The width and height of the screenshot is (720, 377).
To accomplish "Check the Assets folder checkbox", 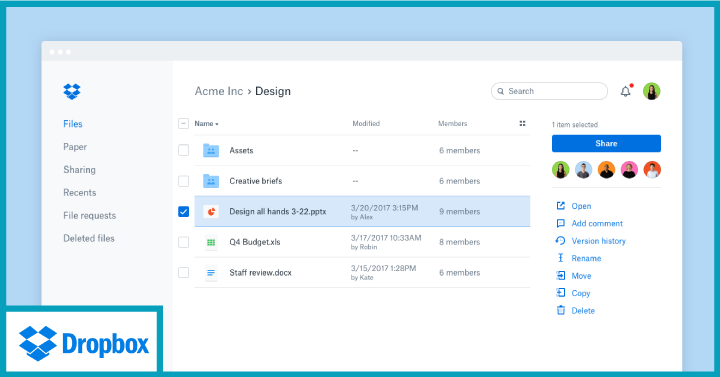I will (x=183, y=150).
